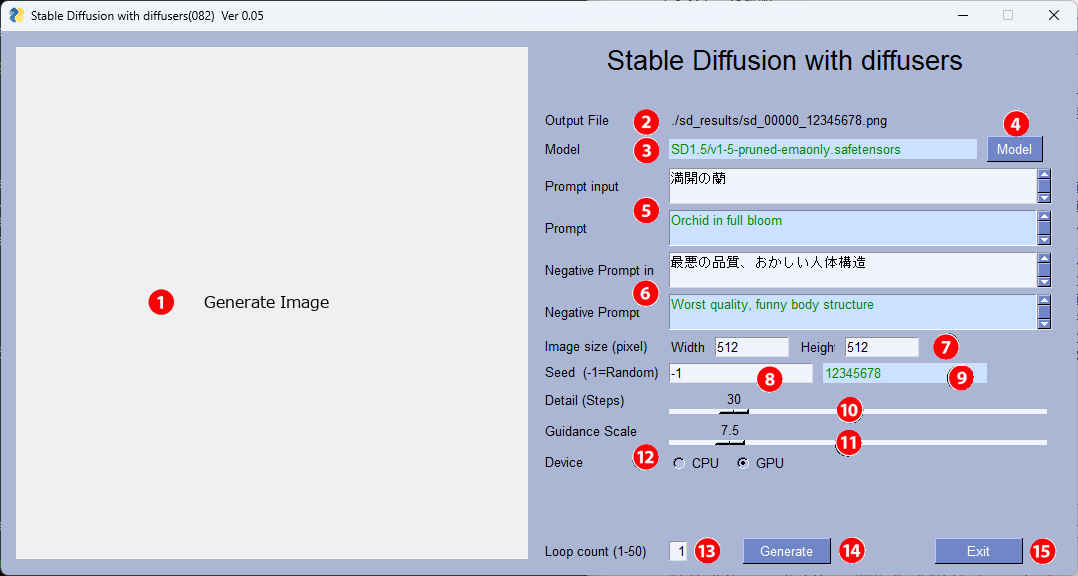Focus the Width input field

point(751,347)
